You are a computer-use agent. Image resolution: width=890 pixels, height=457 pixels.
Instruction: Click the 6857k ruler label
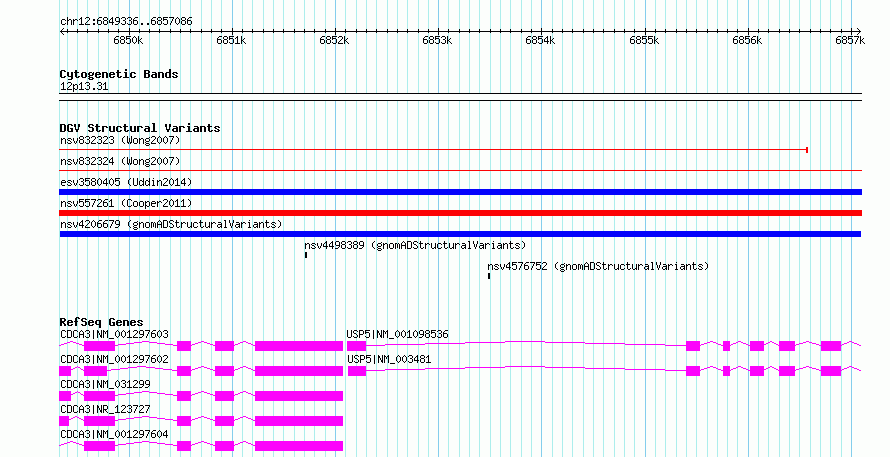[850, 40]
